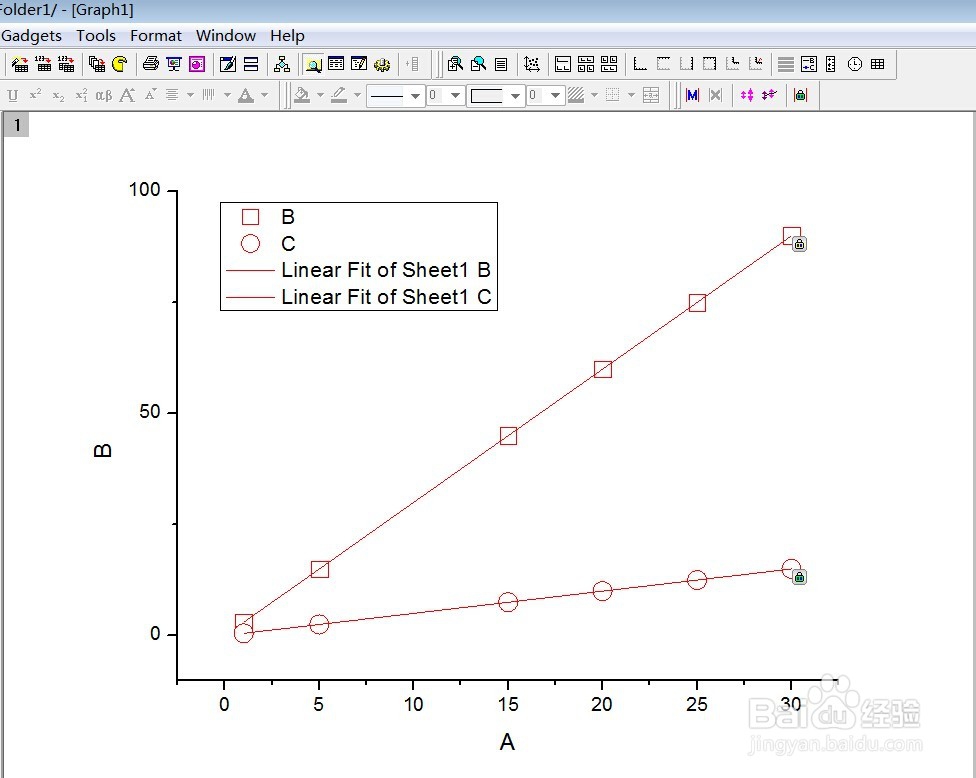976x778 pixels.
Task: Toggle the highlighted magnifier window button
Action: pyautogui.click(x=313, y=63)
